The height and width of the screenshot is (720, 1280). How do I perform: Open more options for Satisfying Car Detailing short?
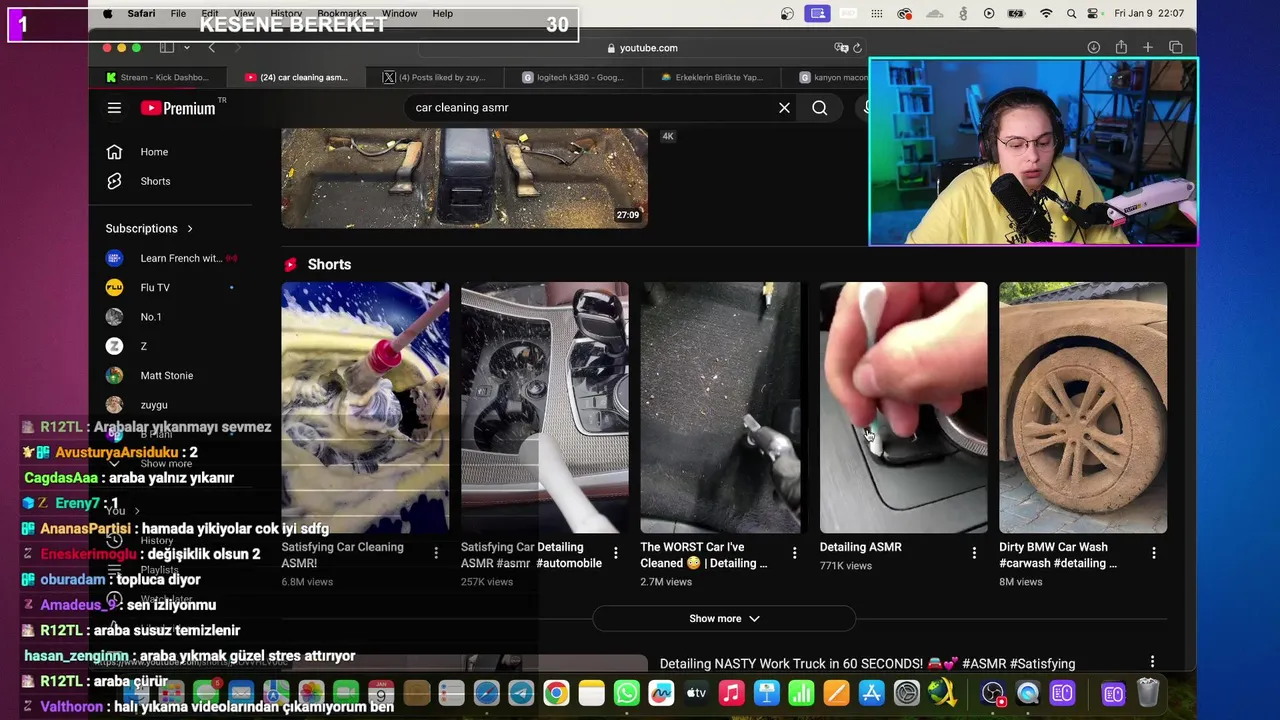pyautogui.click(x=615, y=553)
